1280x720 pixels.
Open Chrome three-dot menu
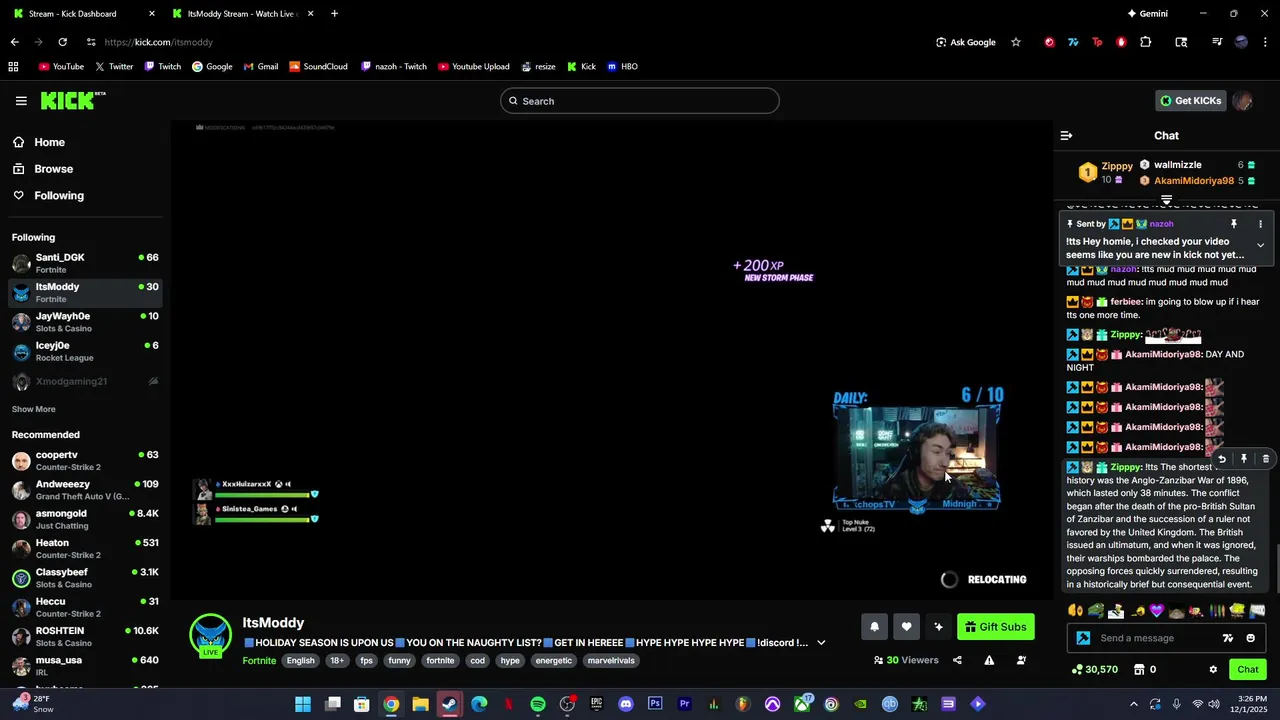pos(1264,42)
